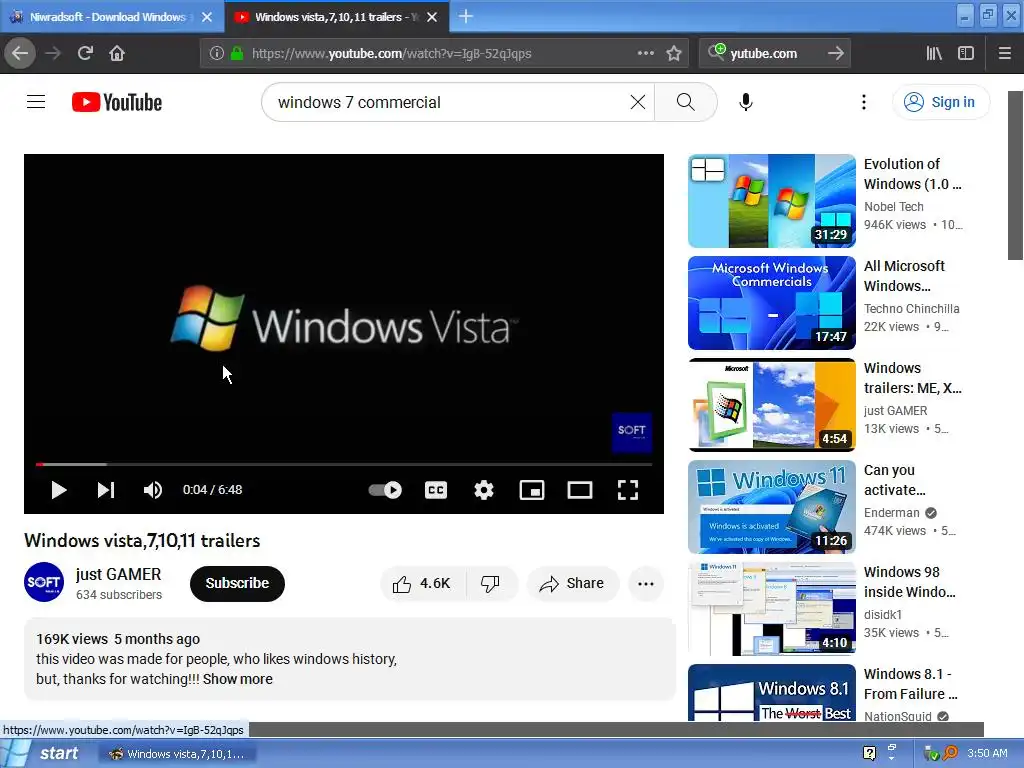
Task: Switch to theater mode
Action: point(579,490)
